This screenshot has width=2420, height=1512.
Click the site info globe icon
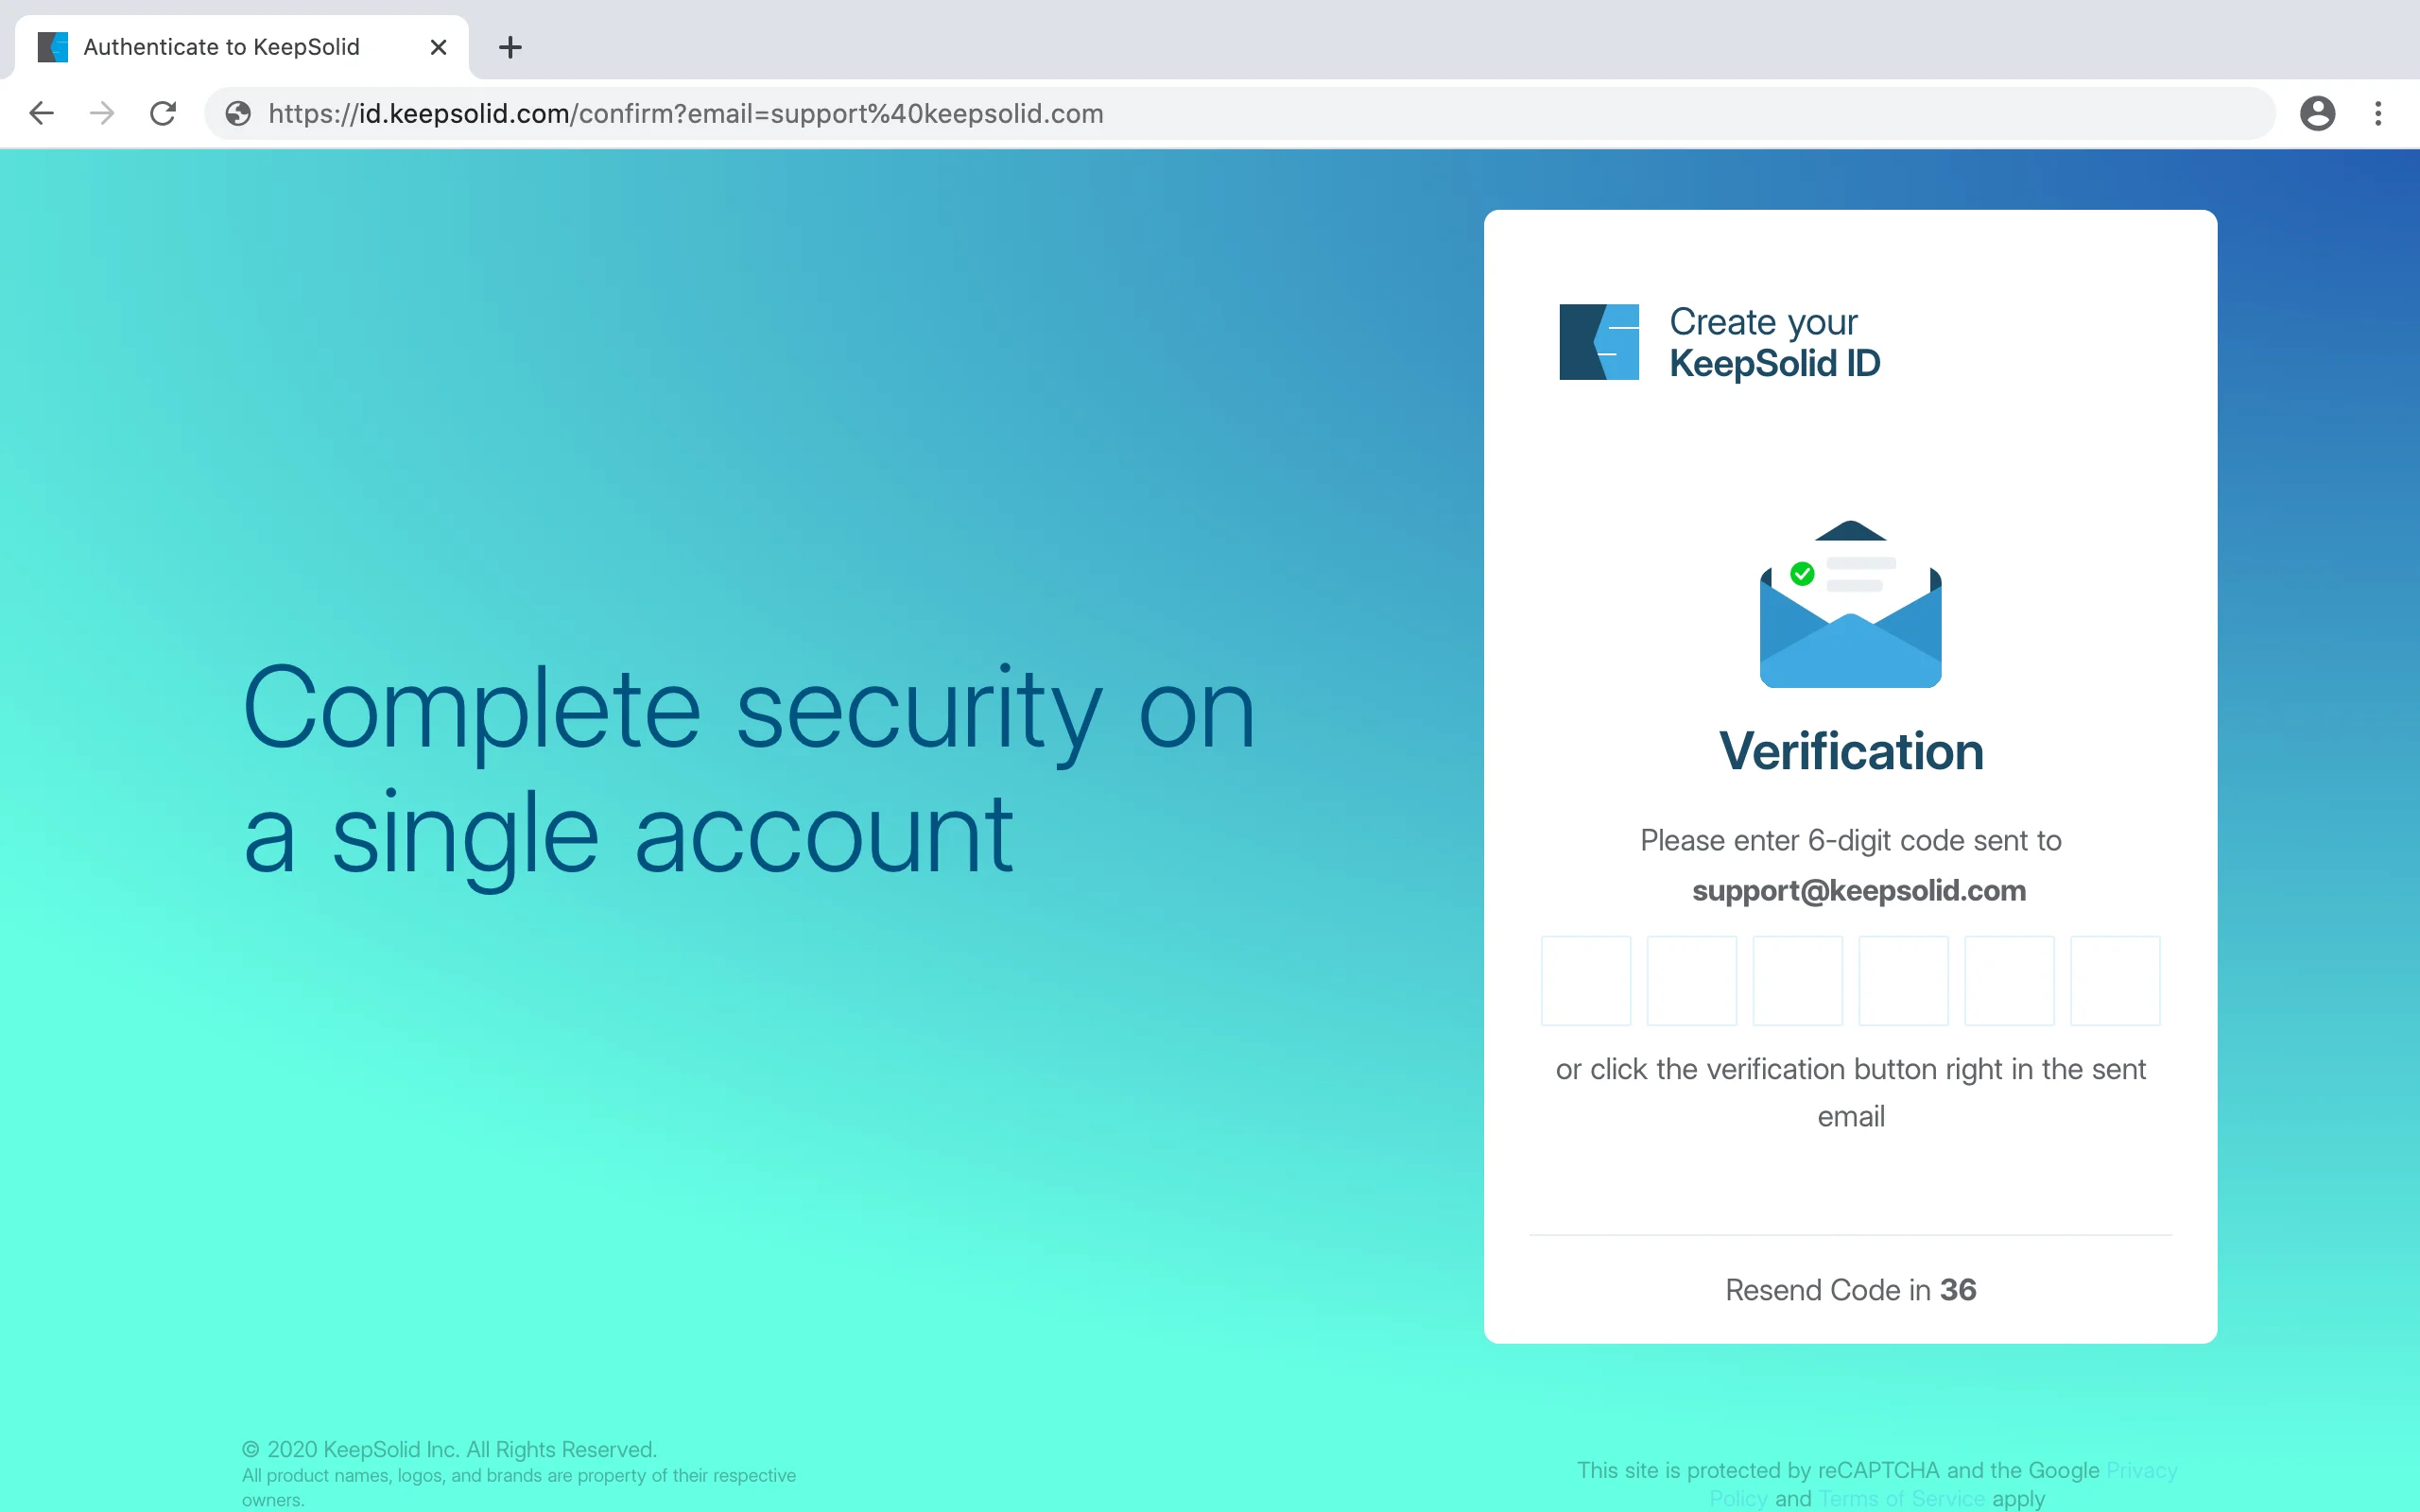(238, 113)
